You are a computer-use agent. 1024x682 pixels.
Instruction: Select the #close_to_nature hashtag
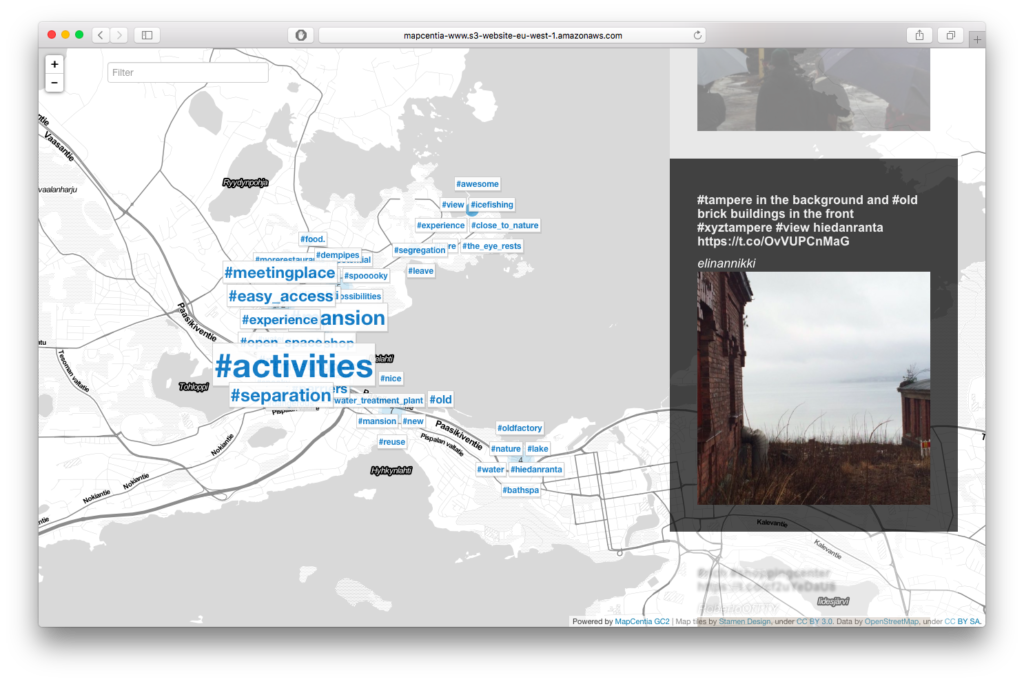(505, 225)
